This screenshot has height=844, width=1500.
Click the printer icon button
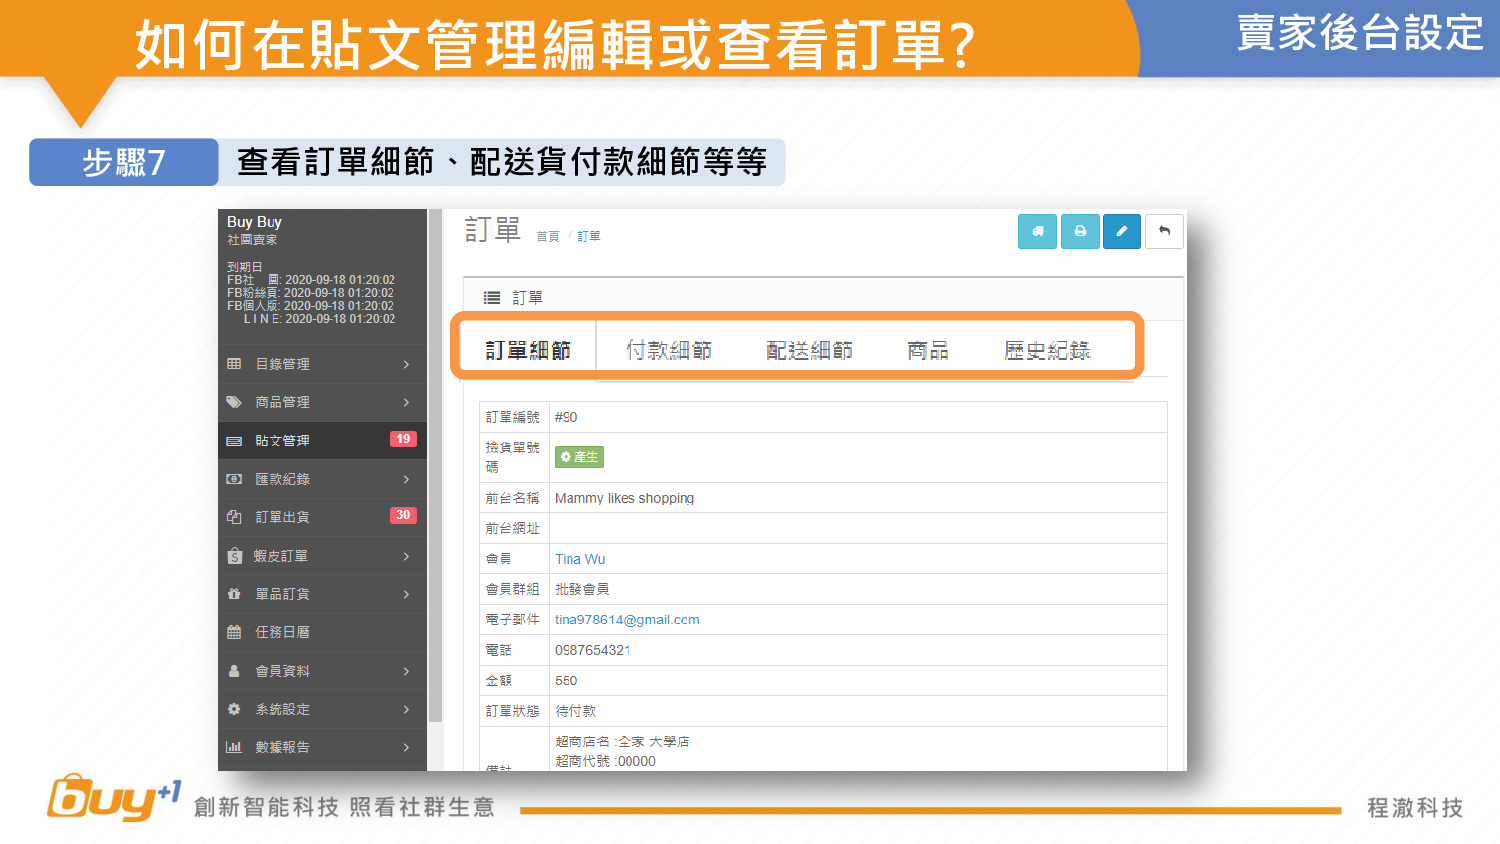[1080, 231]
